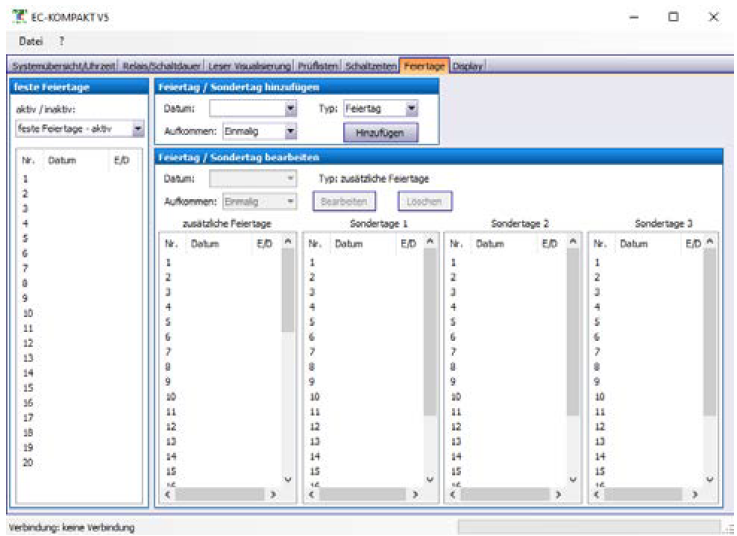Click scroll right arrow in Sondertage 2 list
The width and height of the screenshot is (737, 536).
pos(558,494)
